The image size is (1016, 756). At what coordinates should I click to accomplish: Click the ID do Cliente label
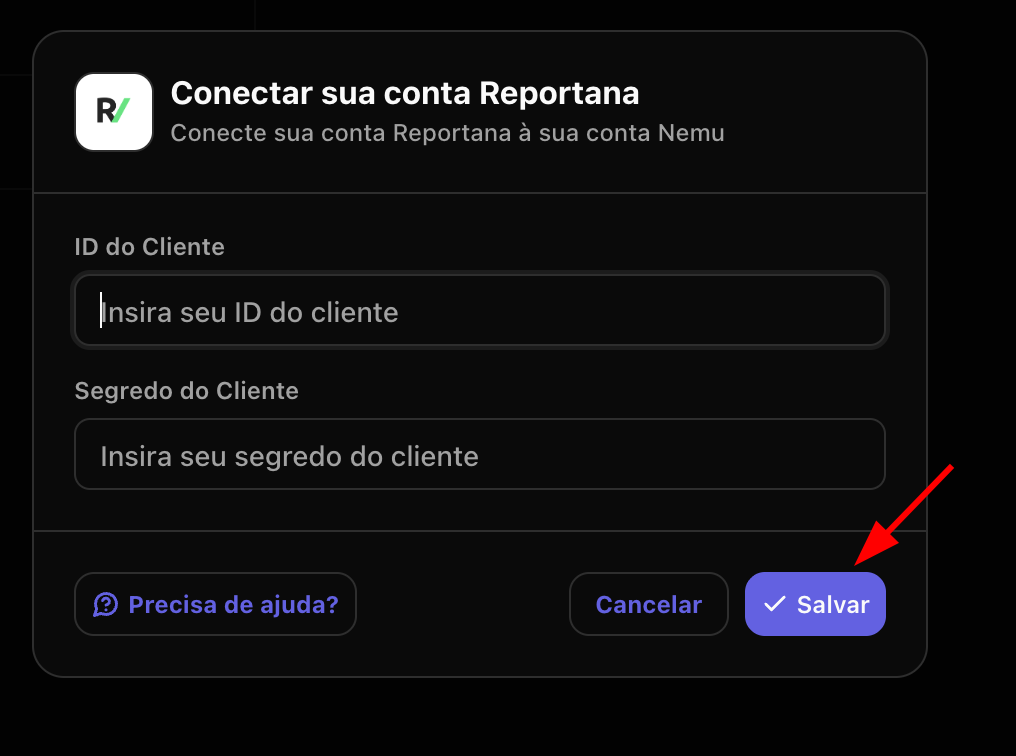(x=150, y=247)
